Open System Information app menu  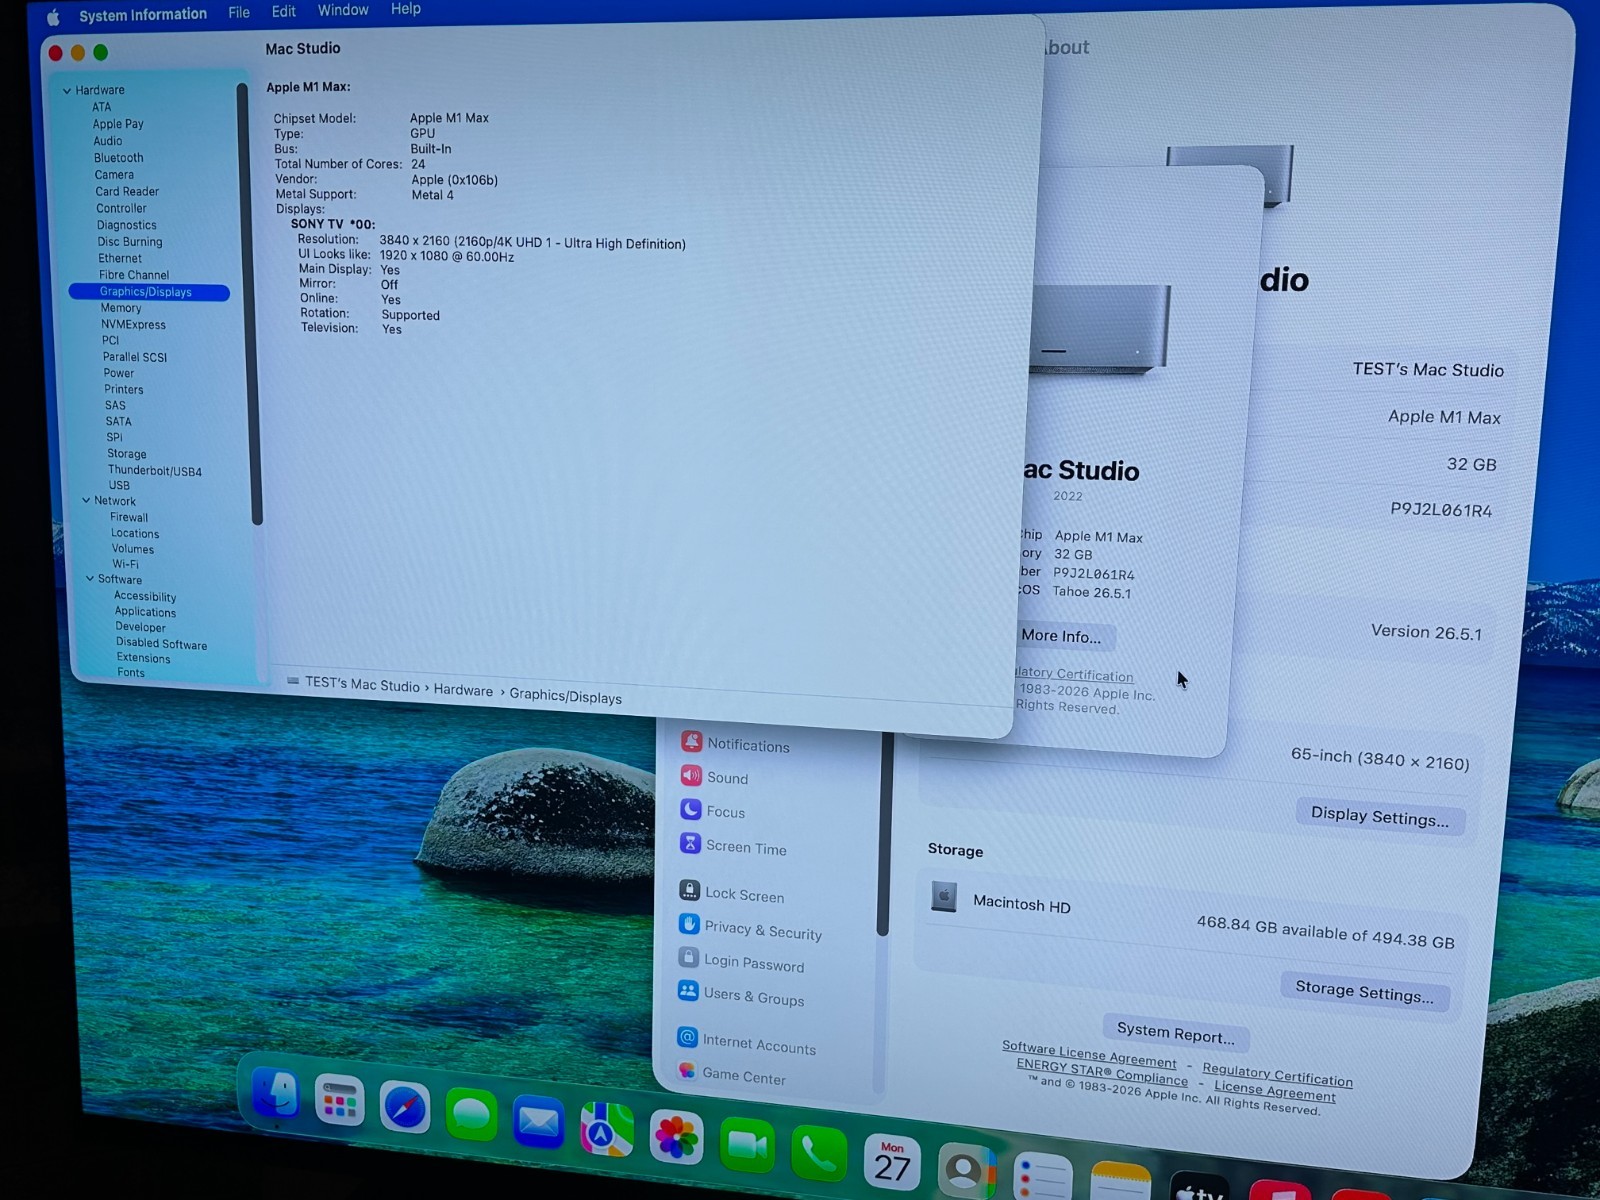tap(142, 15)
